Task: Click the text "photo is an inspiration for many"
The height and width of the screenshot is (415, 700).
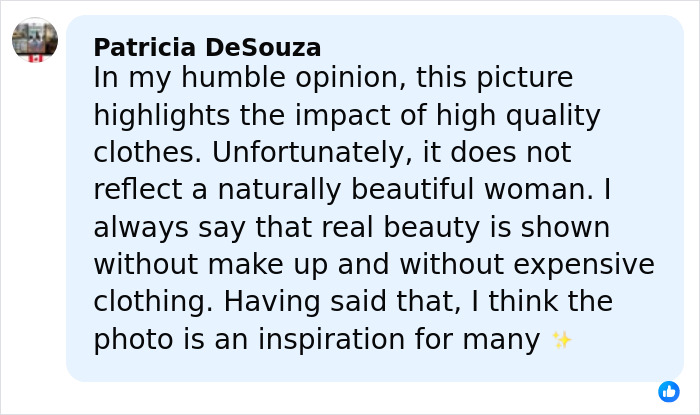Action: pyautogui.click(x=316, y=339)
